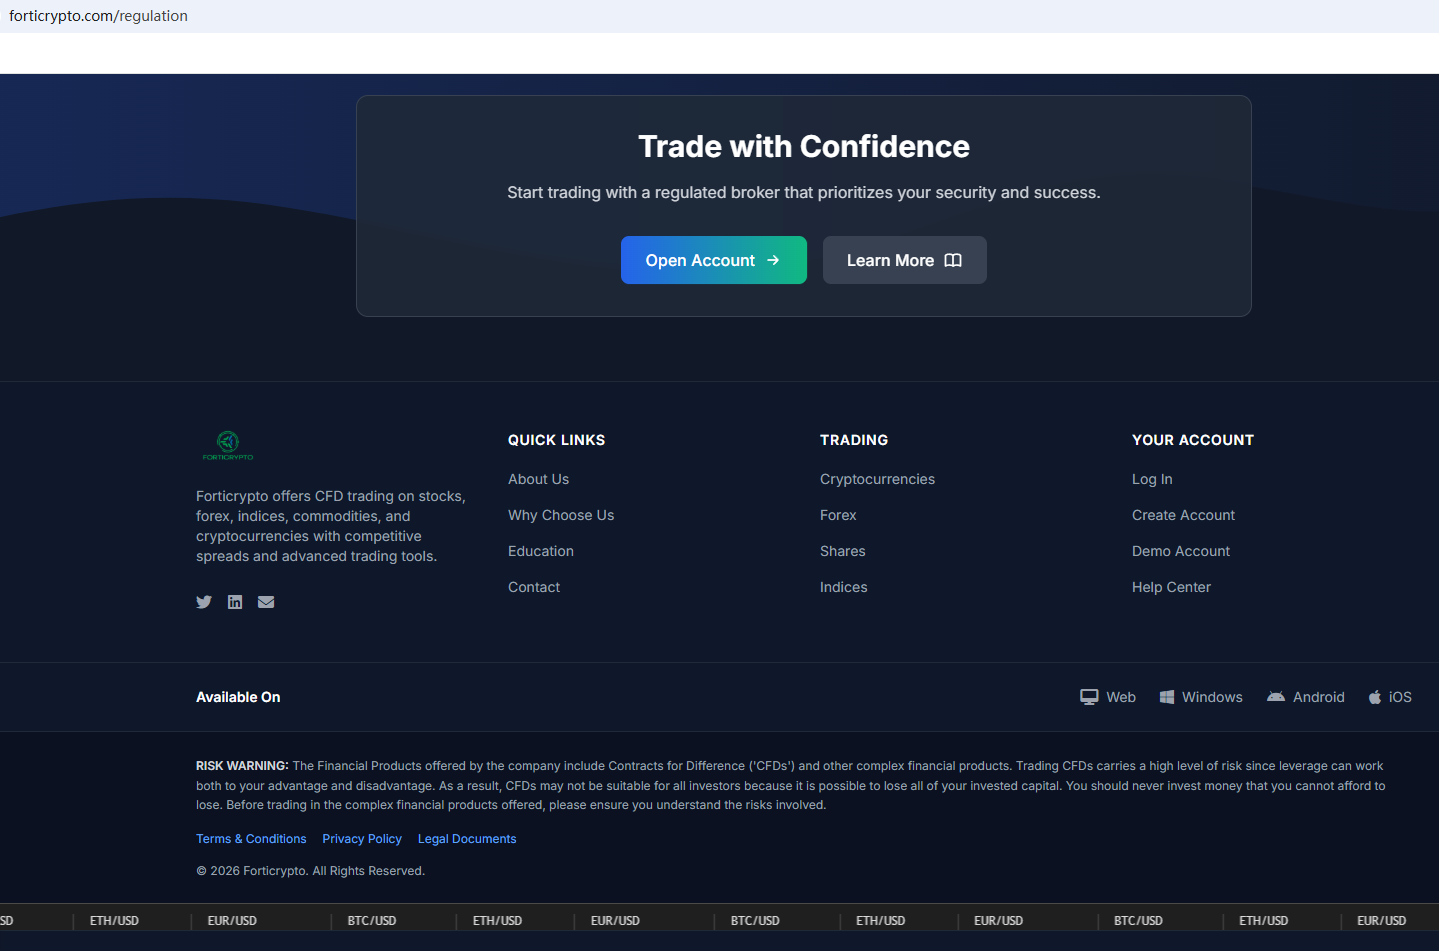Open the Why Choose Us link

click(561, 515)
